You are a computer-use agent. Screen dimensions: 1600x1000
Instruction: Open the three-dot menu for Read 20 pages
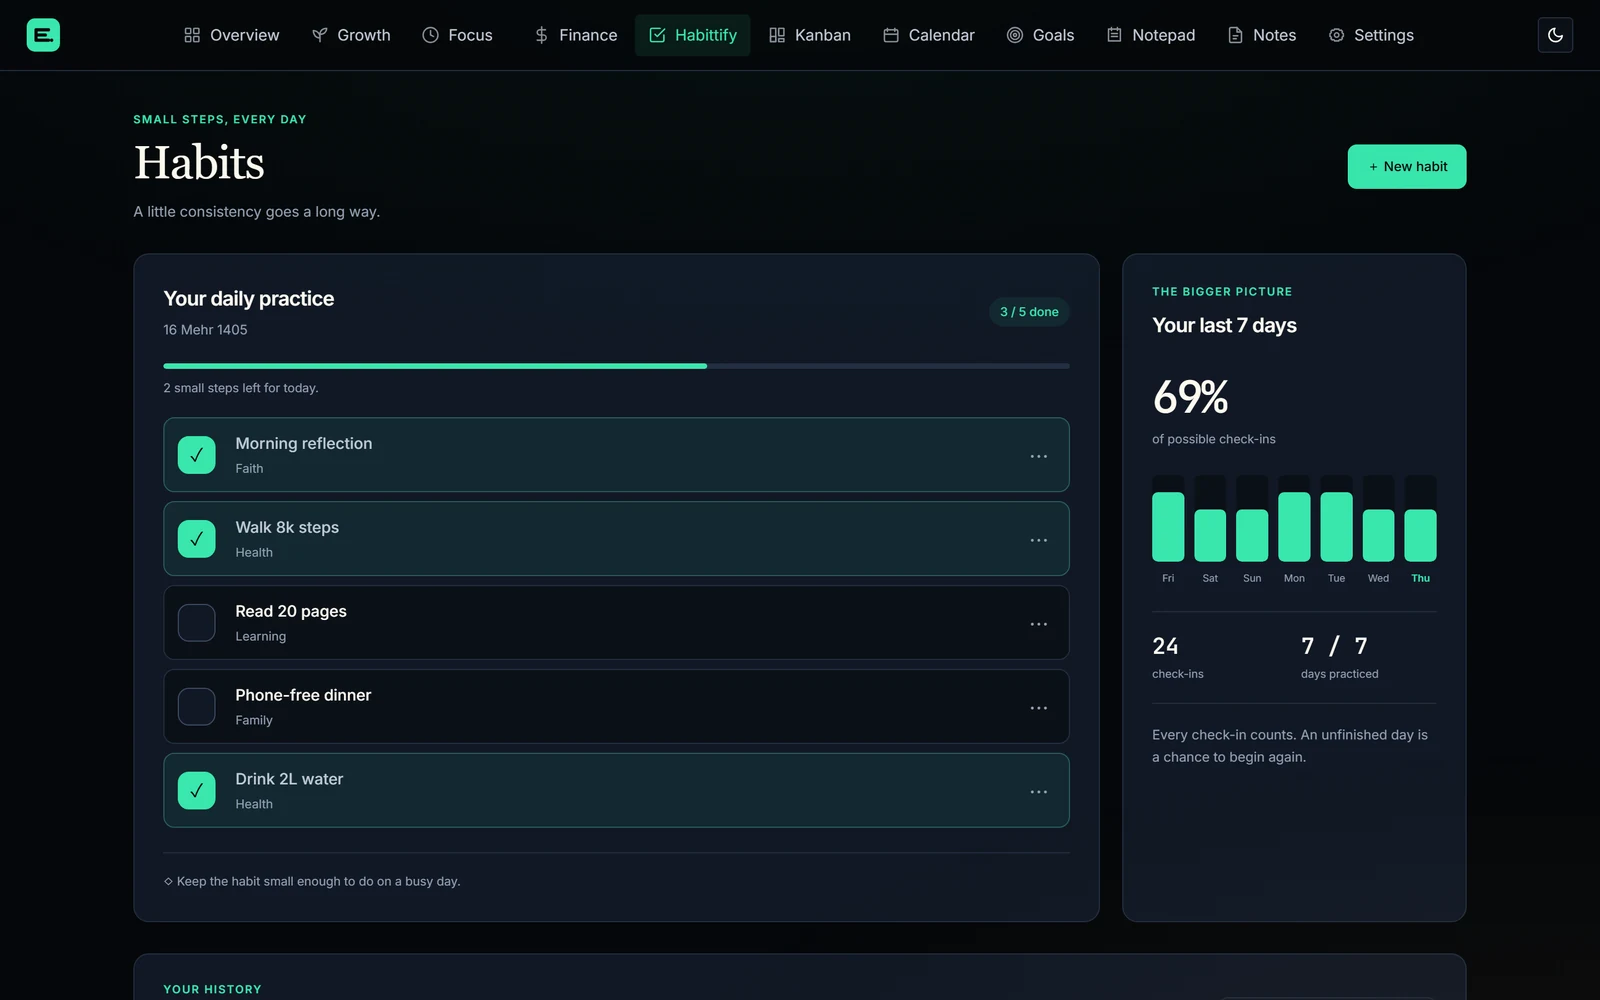point(1039,624)
